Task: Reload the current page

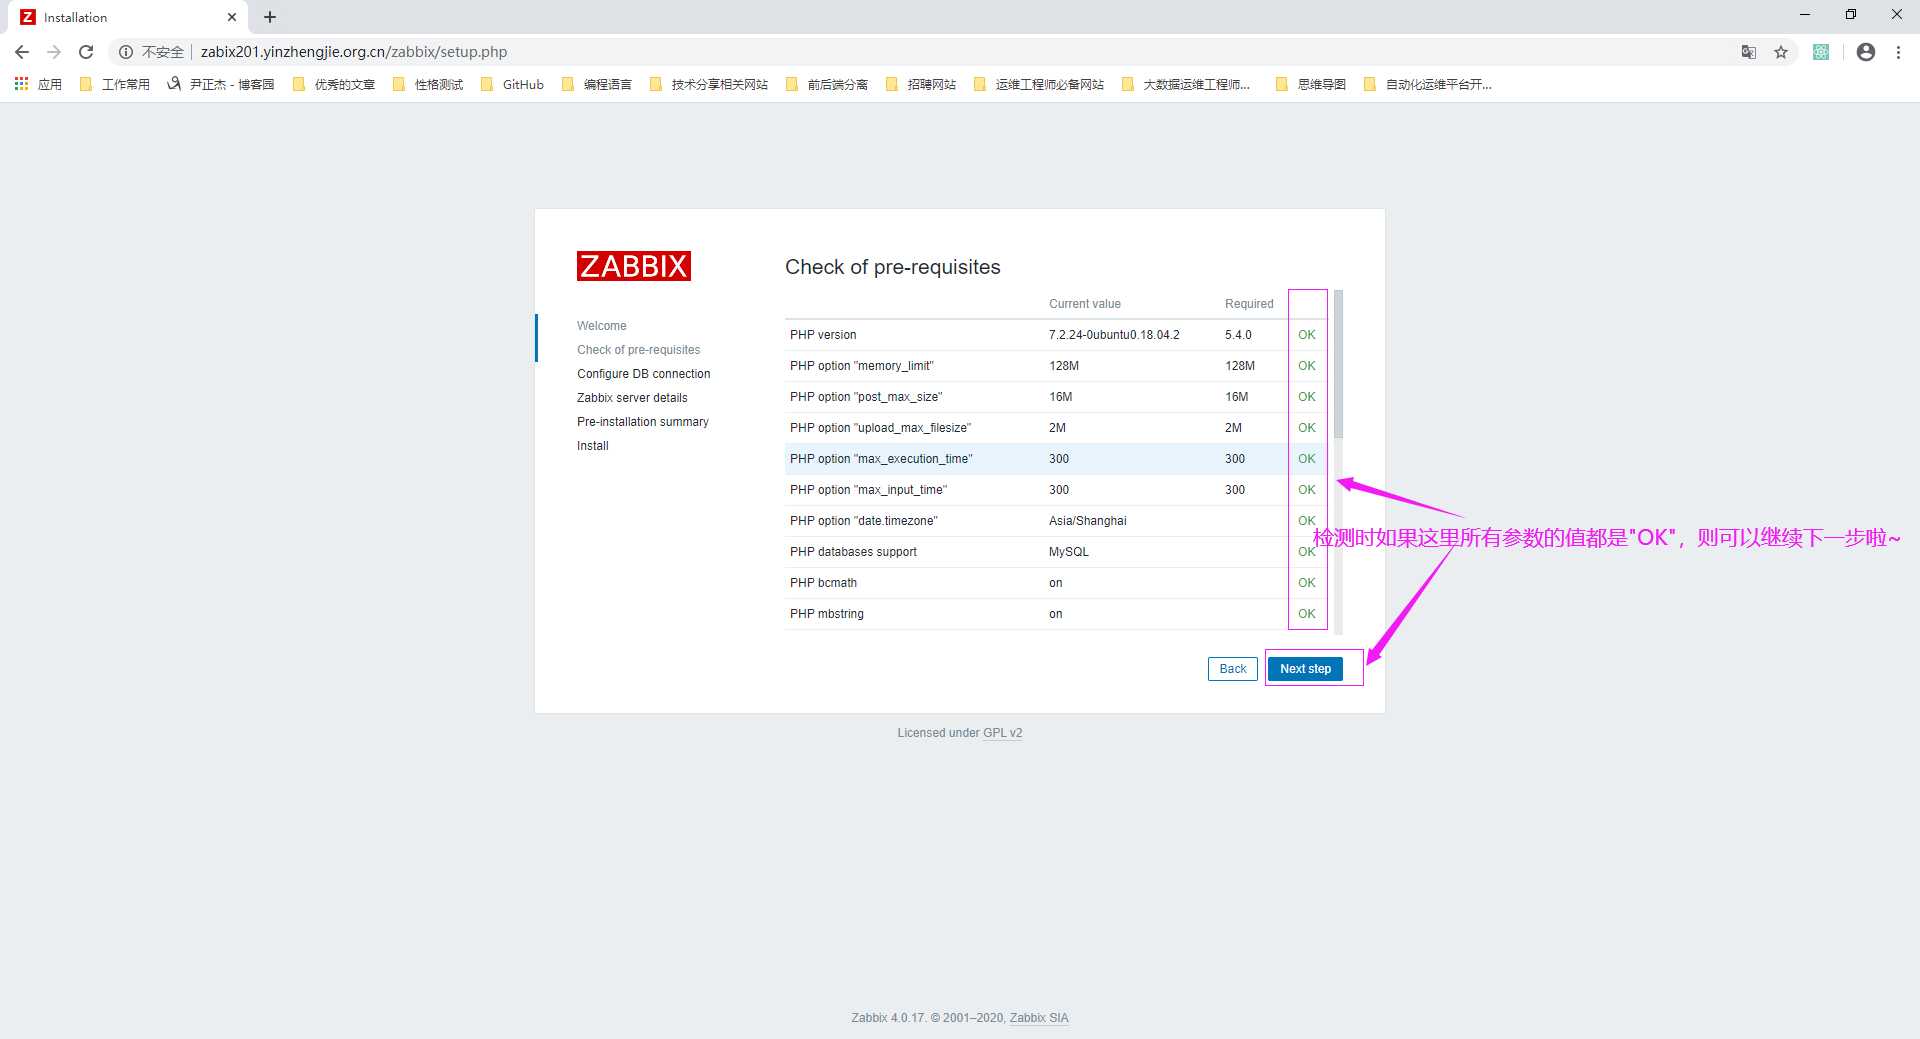Action: 86,52
